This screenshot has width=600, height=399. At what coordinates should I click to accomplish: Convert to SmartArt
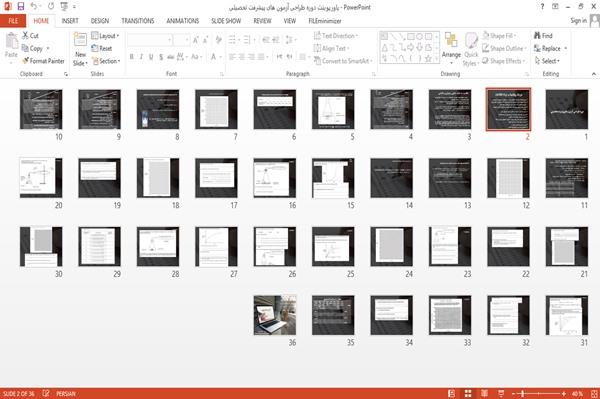point(343,61)
